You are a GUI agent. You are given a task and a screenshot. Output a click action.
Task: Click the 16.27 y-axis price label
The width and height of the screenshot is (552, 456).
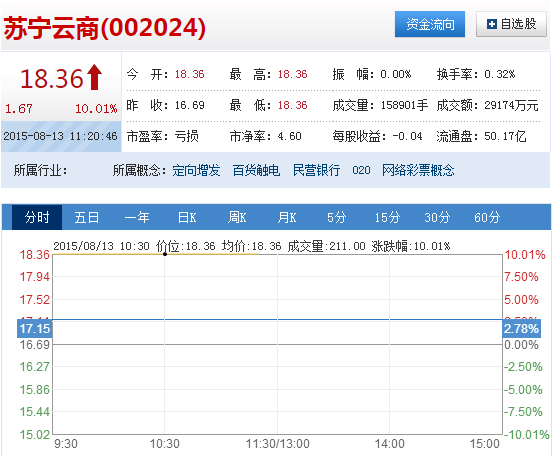(x=34, y=367)
